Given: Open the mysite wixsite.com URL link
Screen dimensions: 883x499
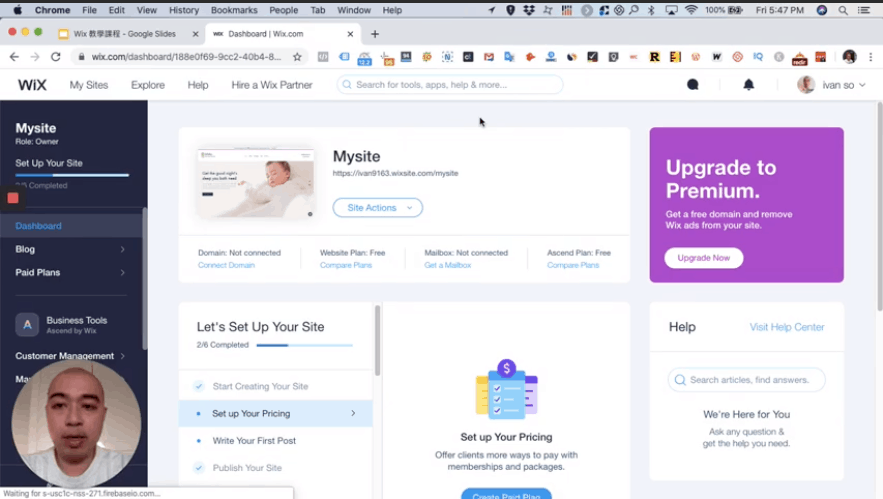Looking at the screenshot, I should (x=395, y=173).
